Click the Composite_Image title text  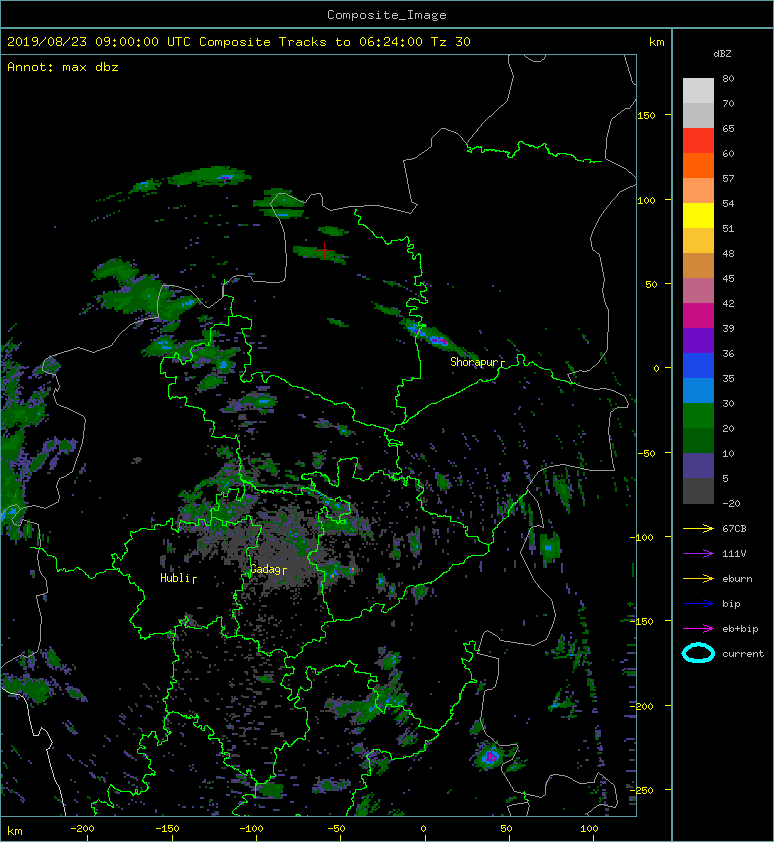pyautogui.click(x=387, y=15)
